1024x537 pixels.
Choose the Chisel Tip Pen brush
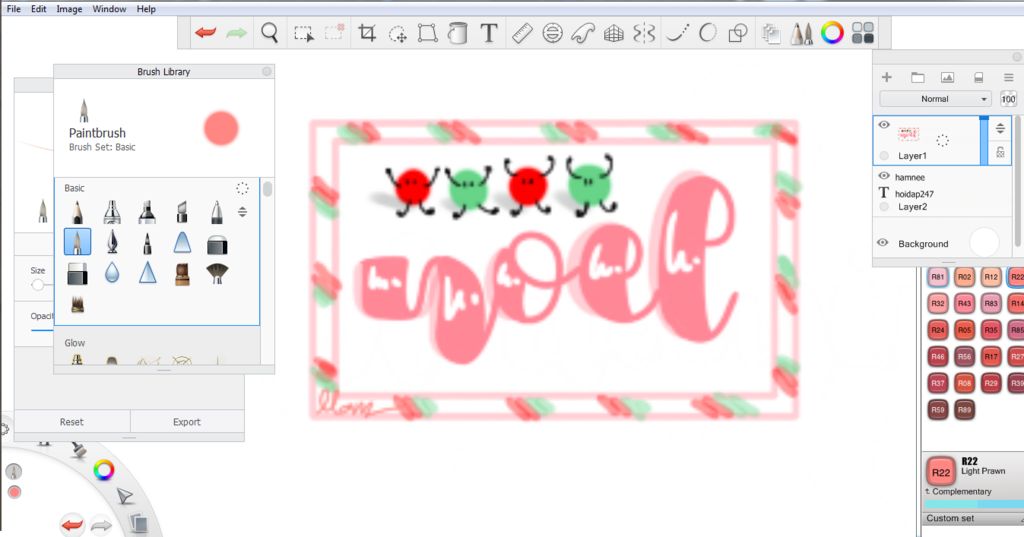click(182, 212)
